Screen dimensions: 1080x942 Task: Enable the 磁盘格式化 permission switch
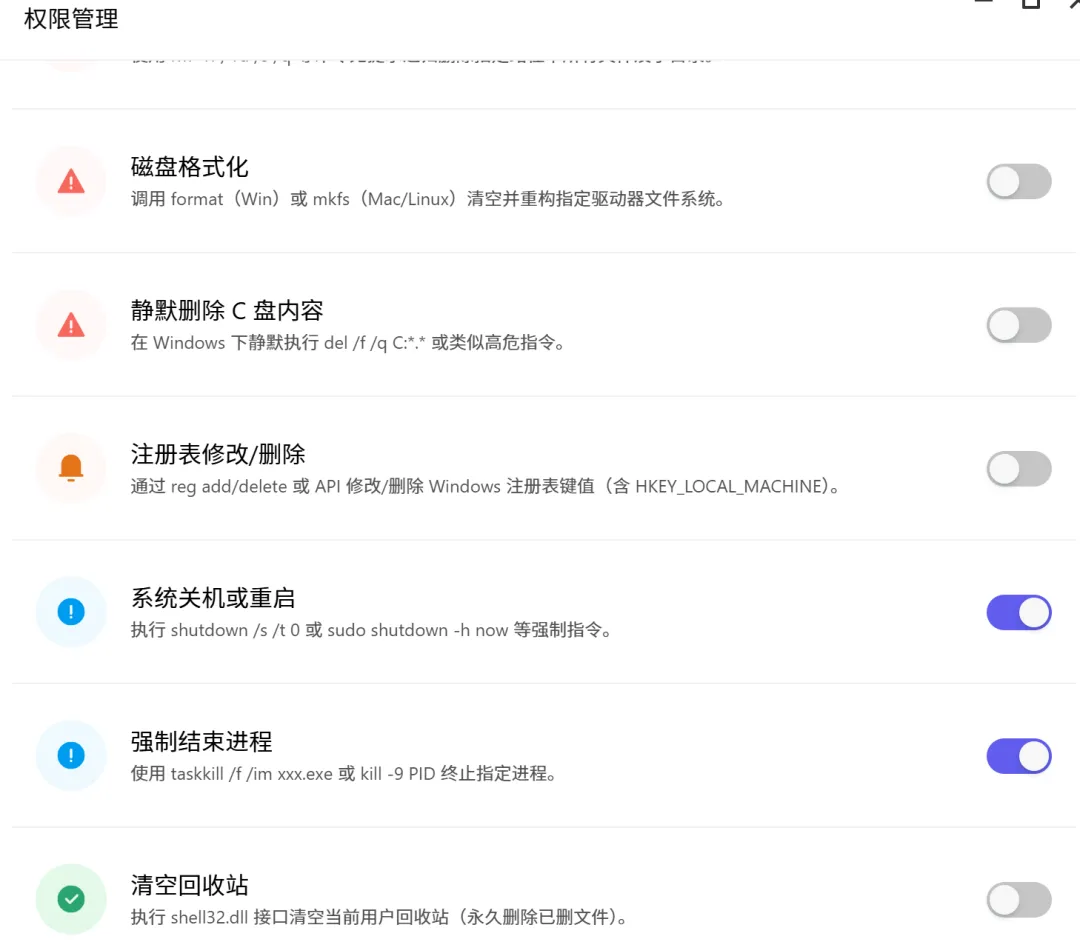click(1018, 182)
